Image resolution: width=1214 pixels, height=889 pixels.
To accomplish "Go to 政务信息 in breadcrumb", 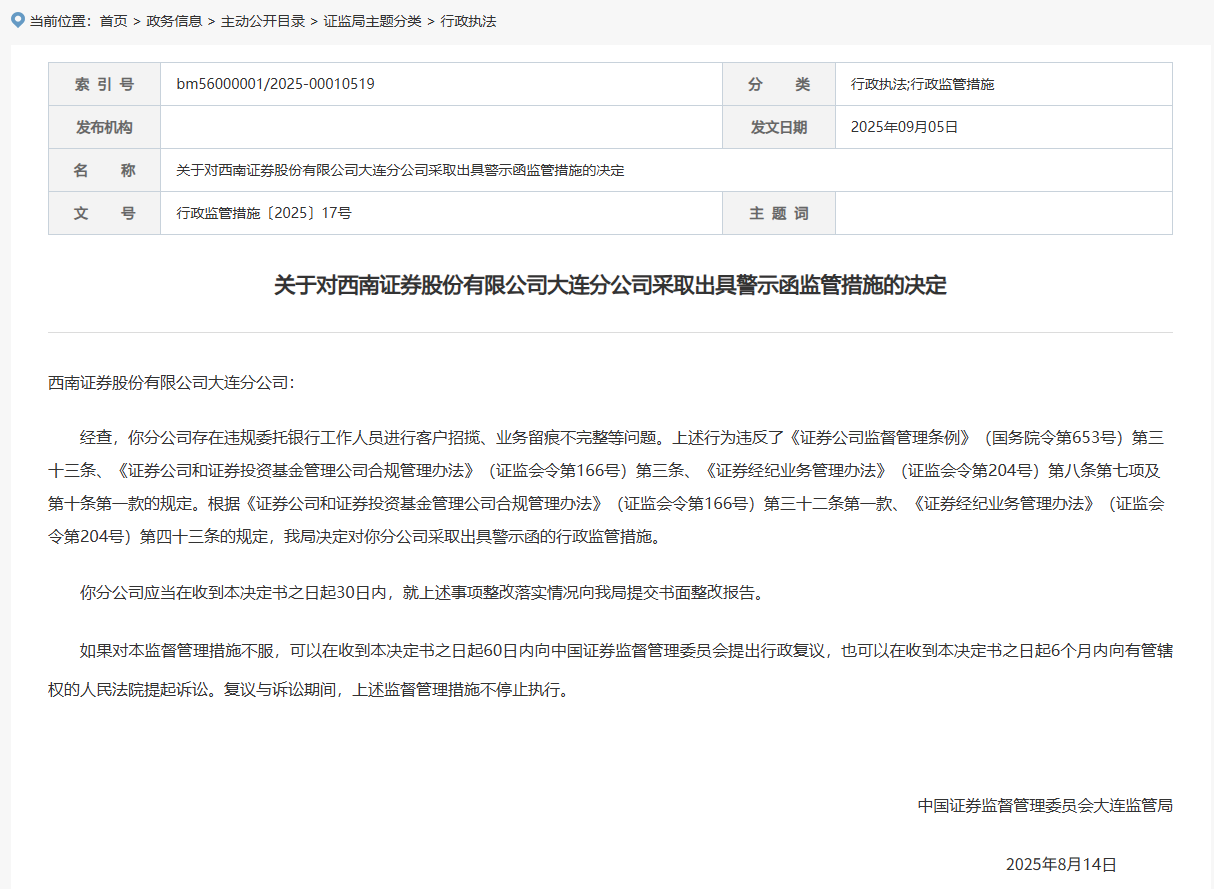I will [174, 21].
